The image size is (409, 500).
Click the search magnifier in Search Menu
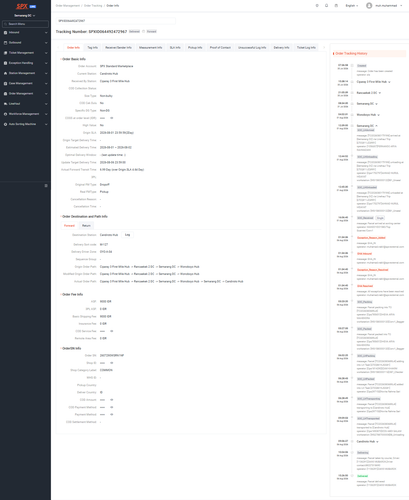(x=6, y=24)
